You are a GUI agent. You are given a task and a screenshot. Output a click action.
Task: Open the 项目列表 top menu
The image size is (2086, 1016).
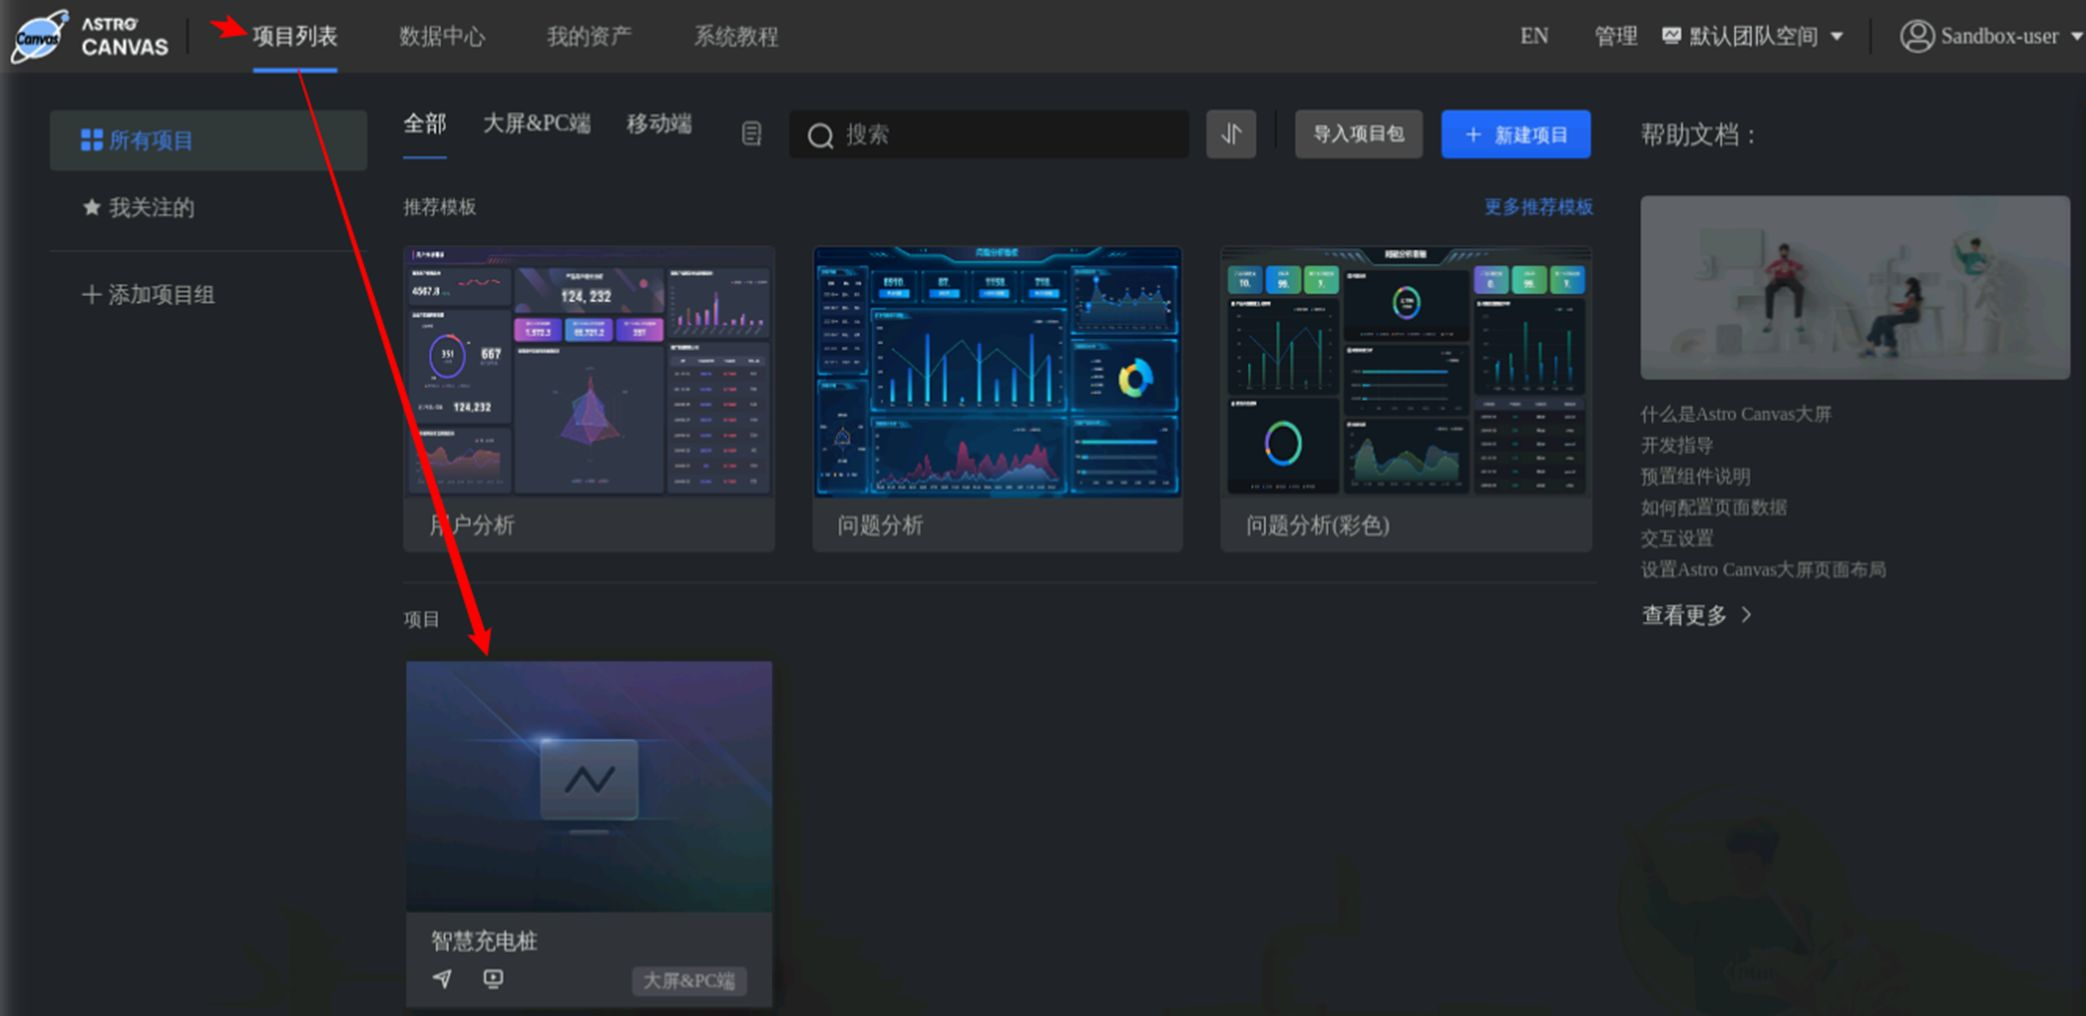(295, 37)
